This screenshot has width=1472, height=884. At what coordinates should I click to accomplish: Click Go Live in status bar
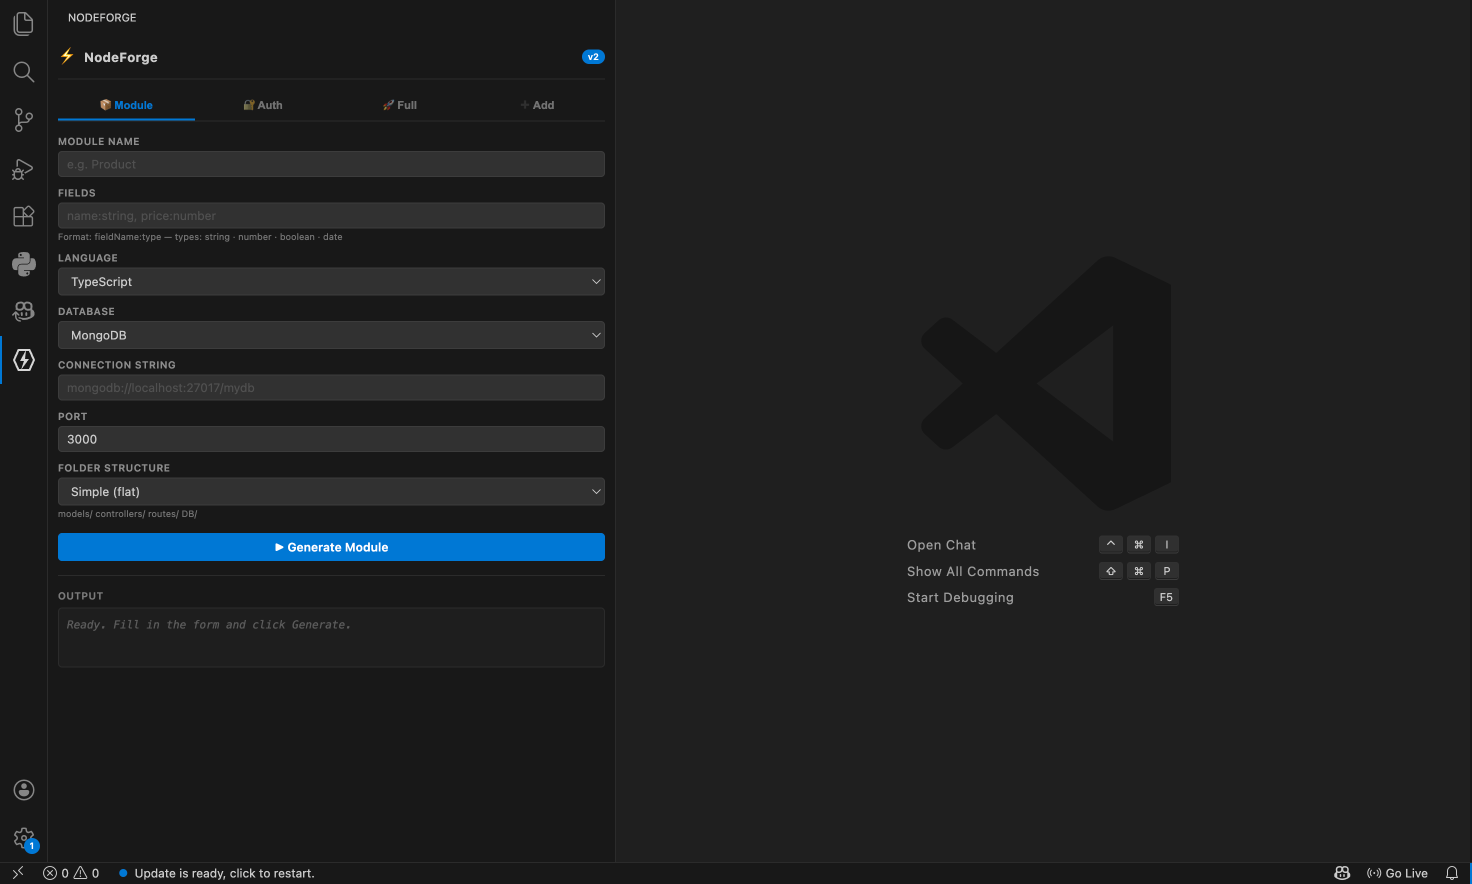click(x=1397, y=873)
